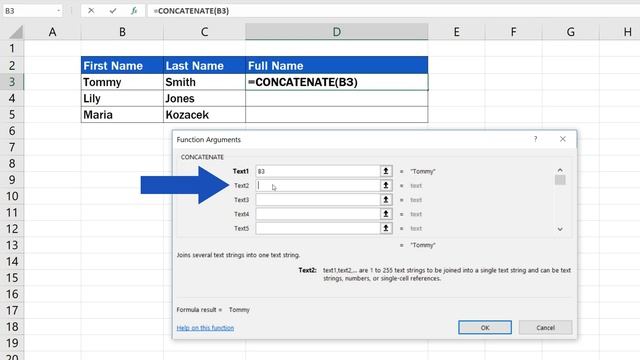Click inside the Text2 input field
Viewport: 640px width, 360px height.
(318, 185)
